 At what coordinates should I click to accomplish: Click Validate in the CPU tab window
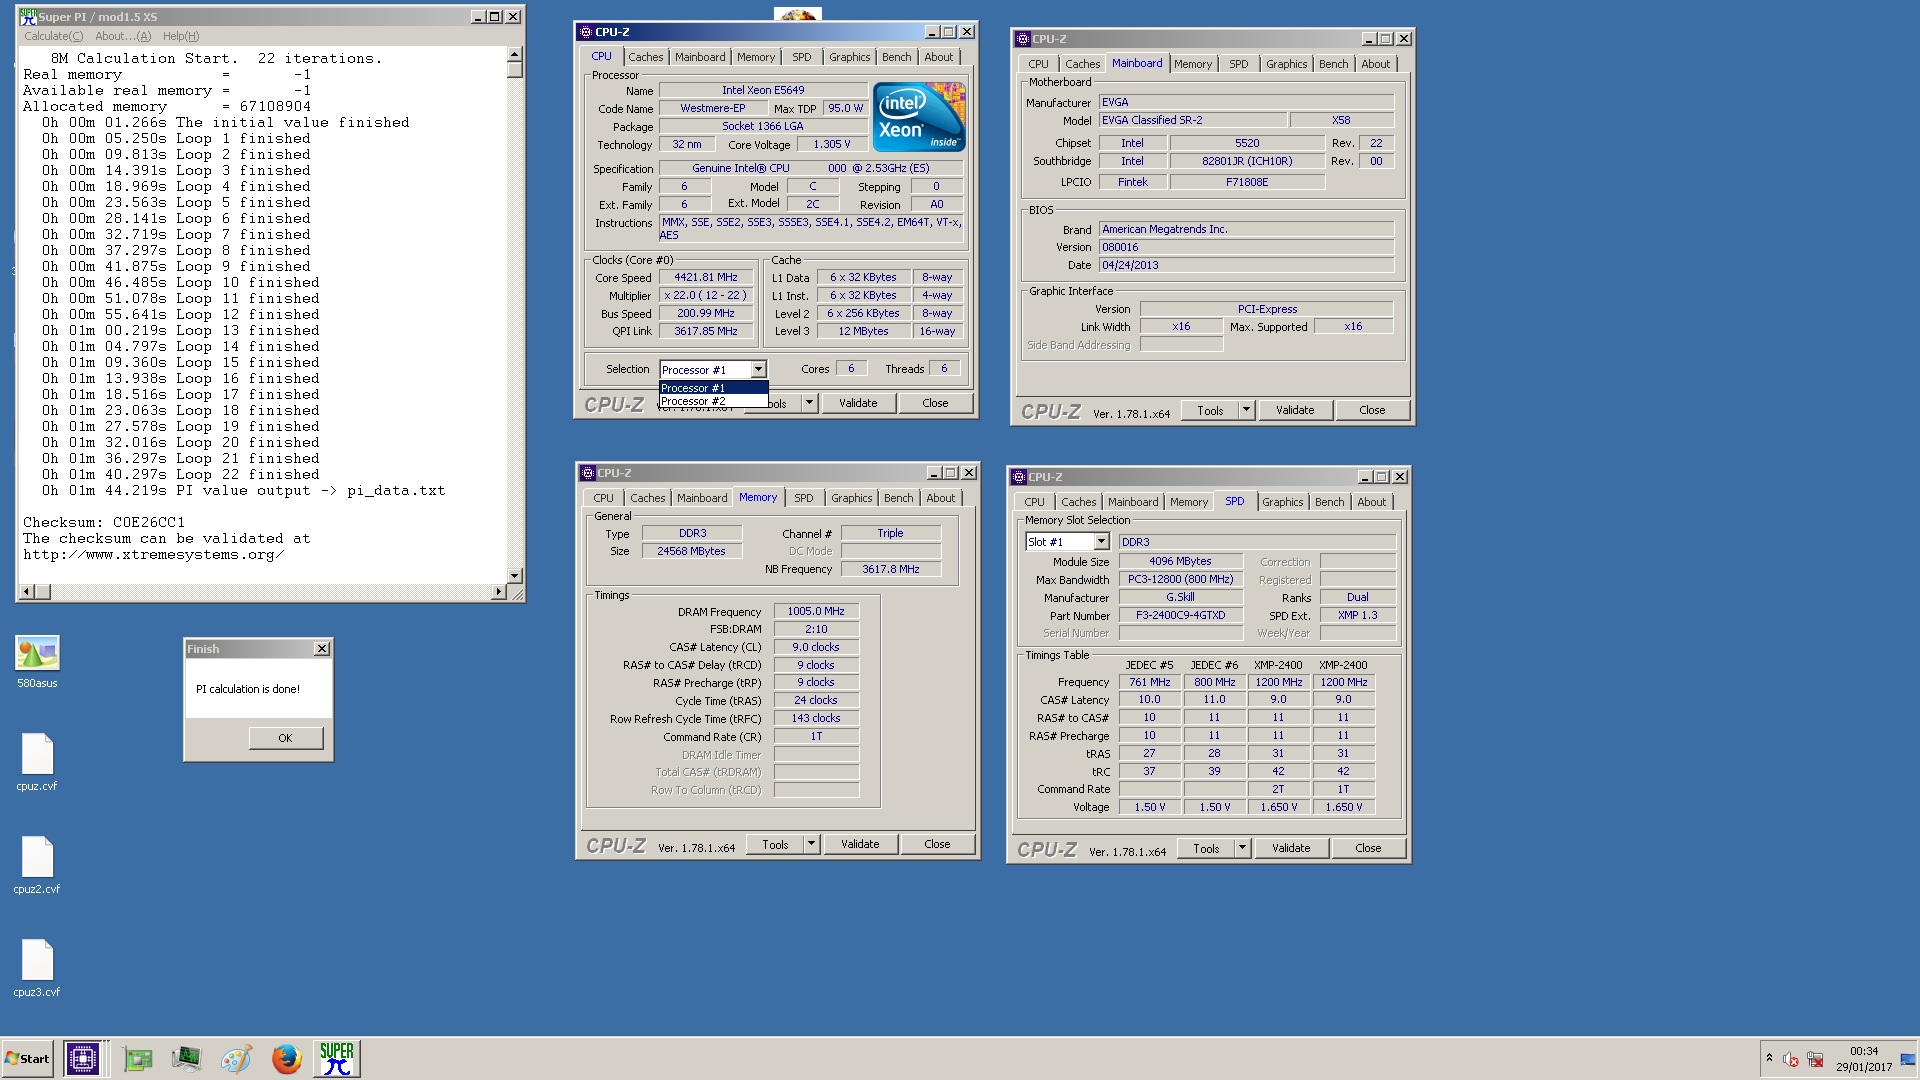858,403
